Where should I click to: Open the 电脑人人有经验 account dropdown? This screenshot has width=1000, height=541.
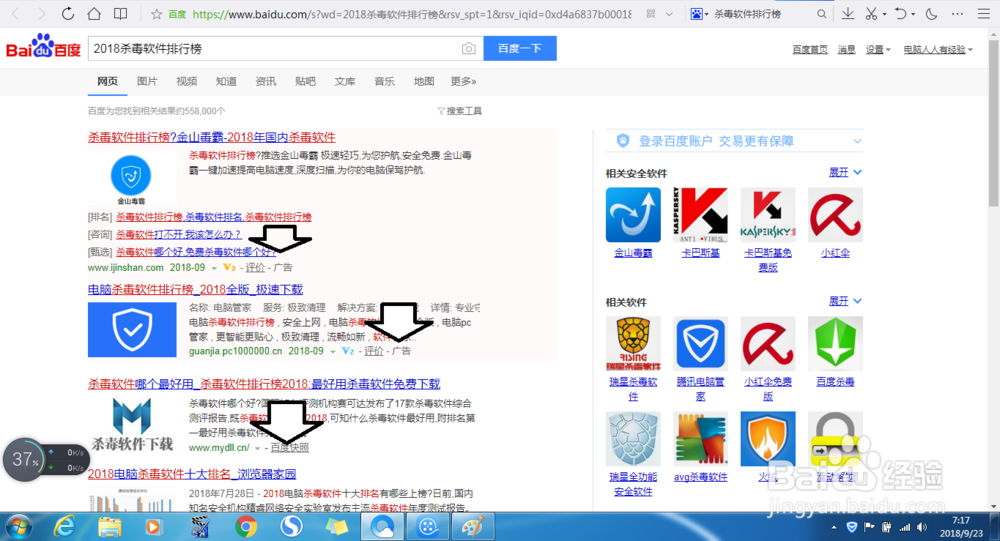point(938,50)
